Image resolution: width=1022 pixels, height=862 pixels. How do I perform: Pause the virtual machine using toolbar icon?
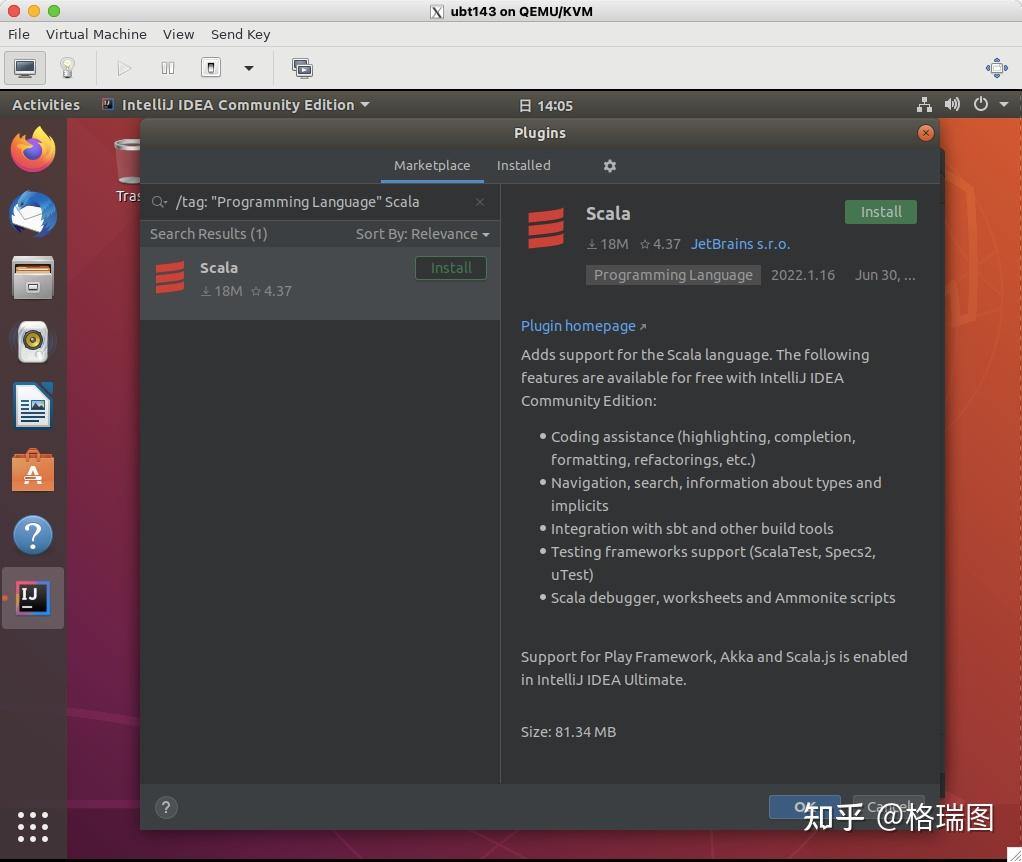point(167,68)
